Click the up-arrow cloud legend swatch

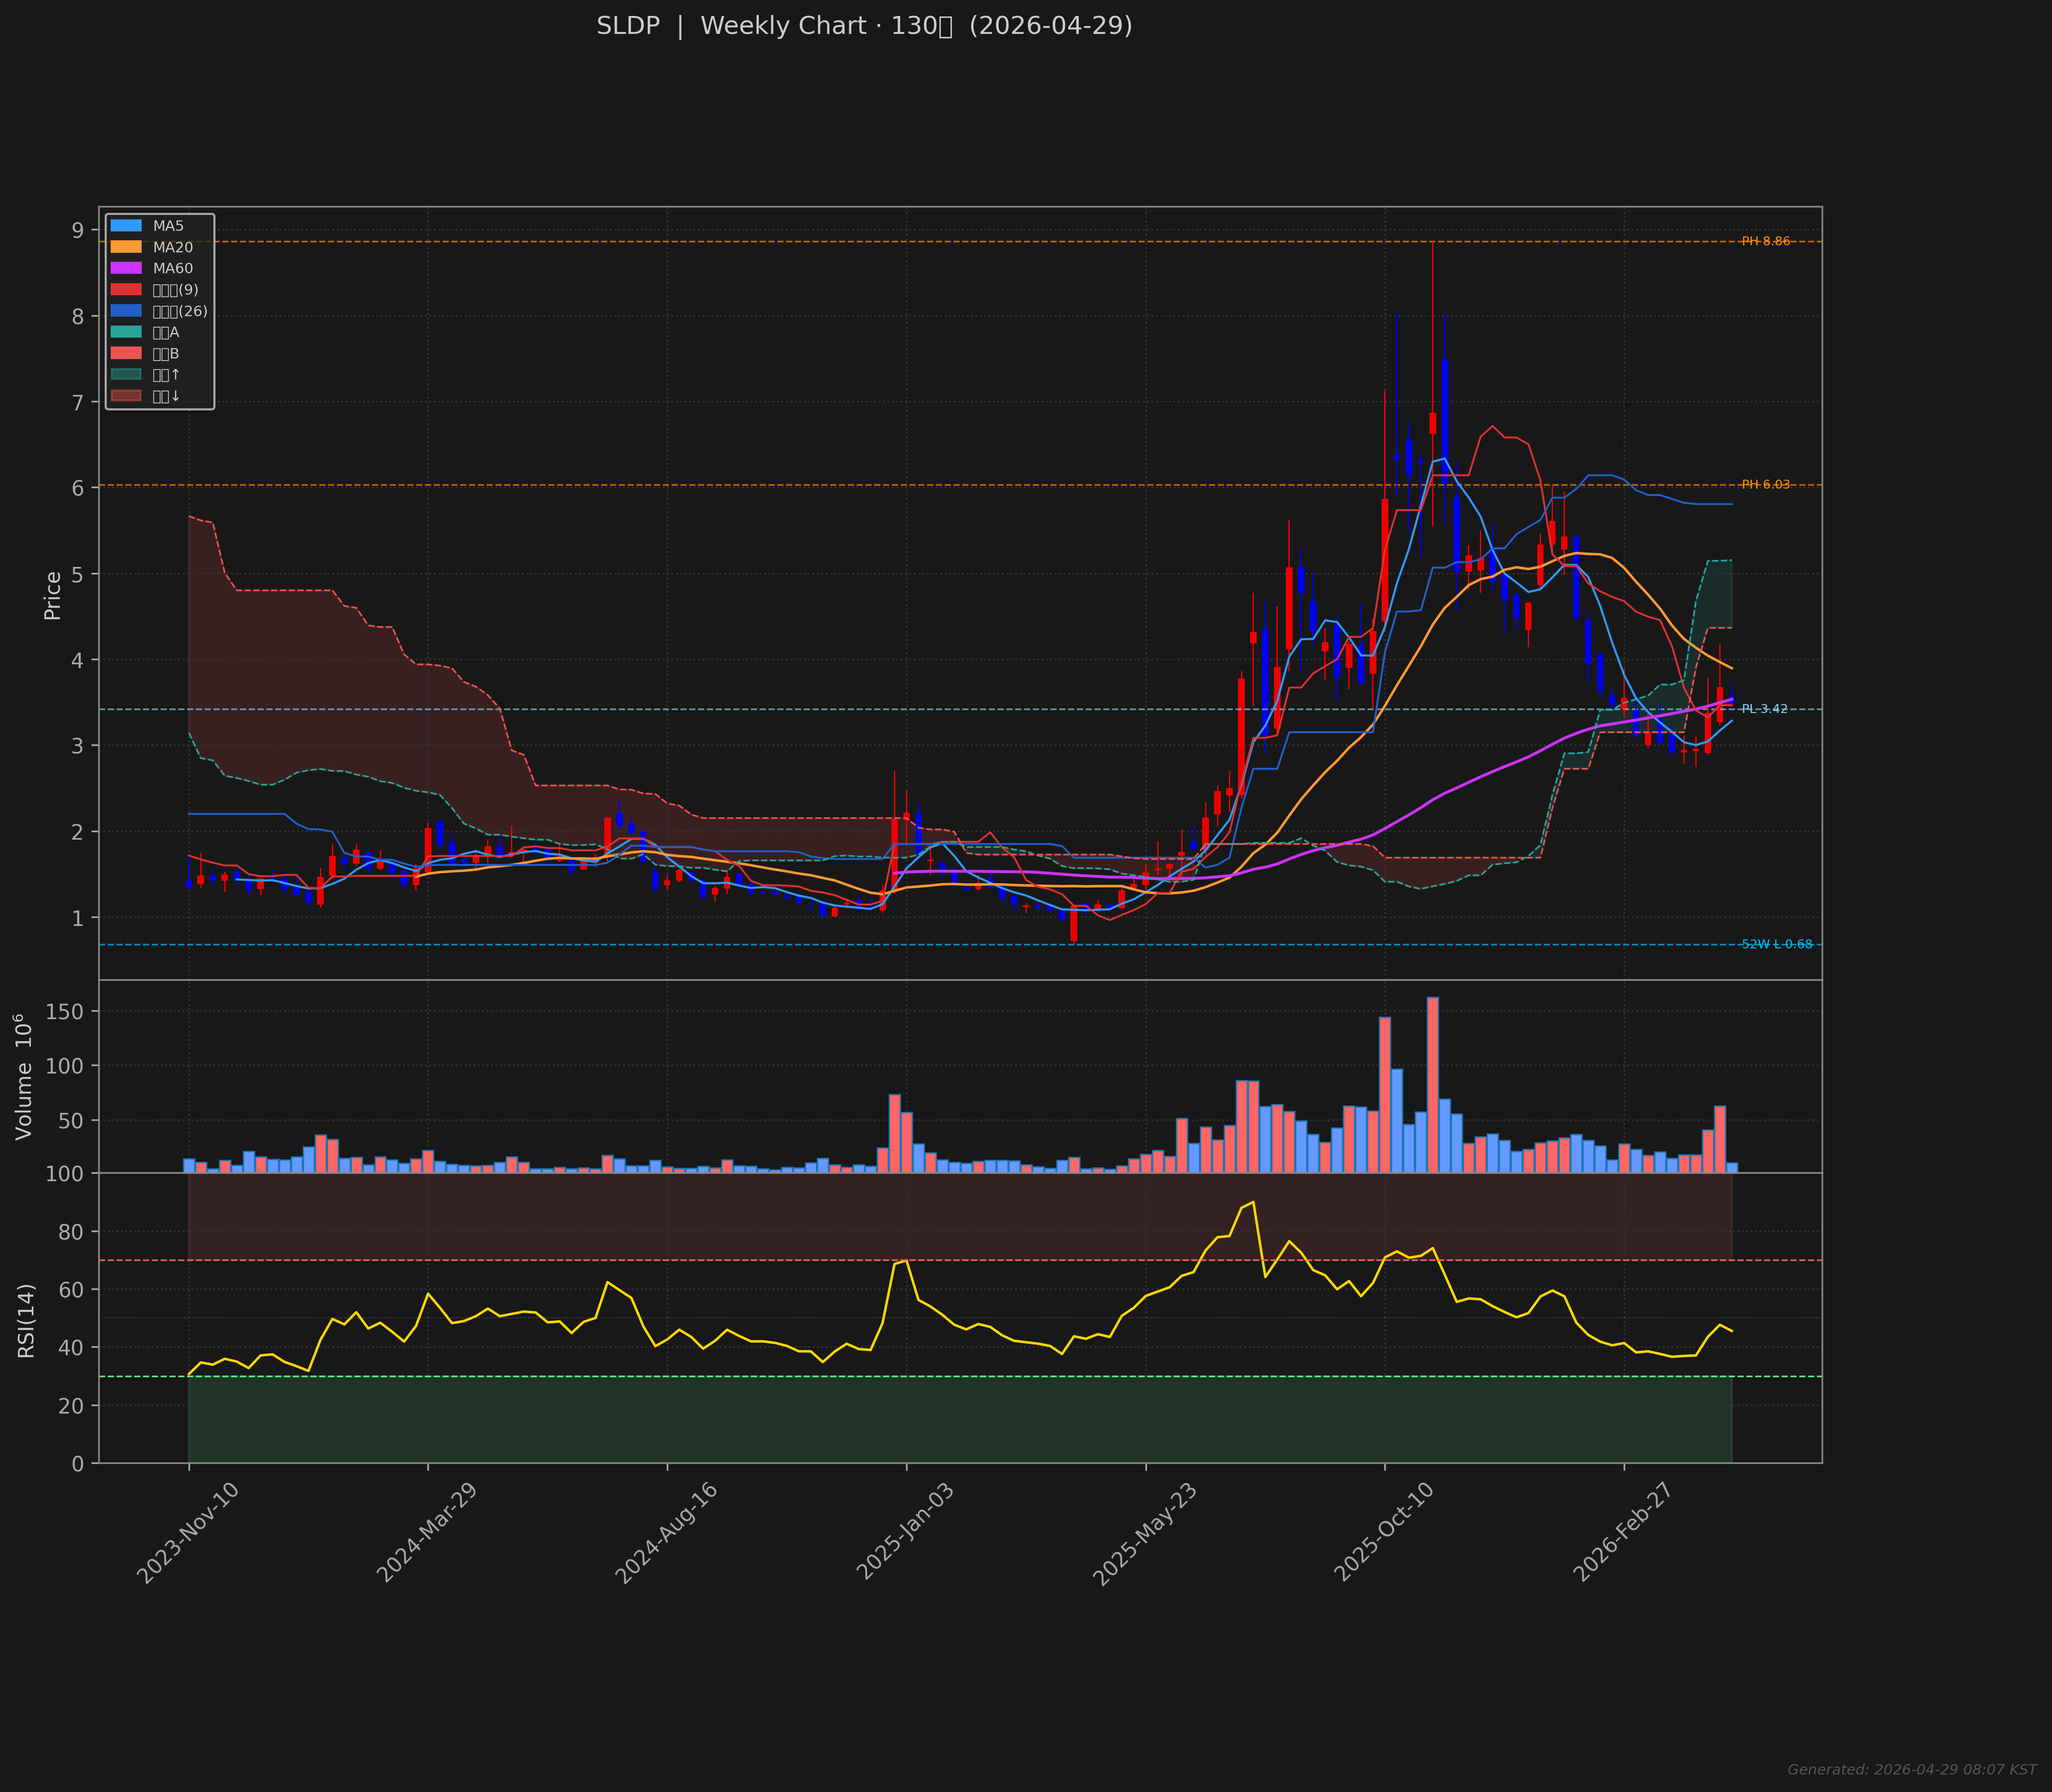[x=126, y=375]
